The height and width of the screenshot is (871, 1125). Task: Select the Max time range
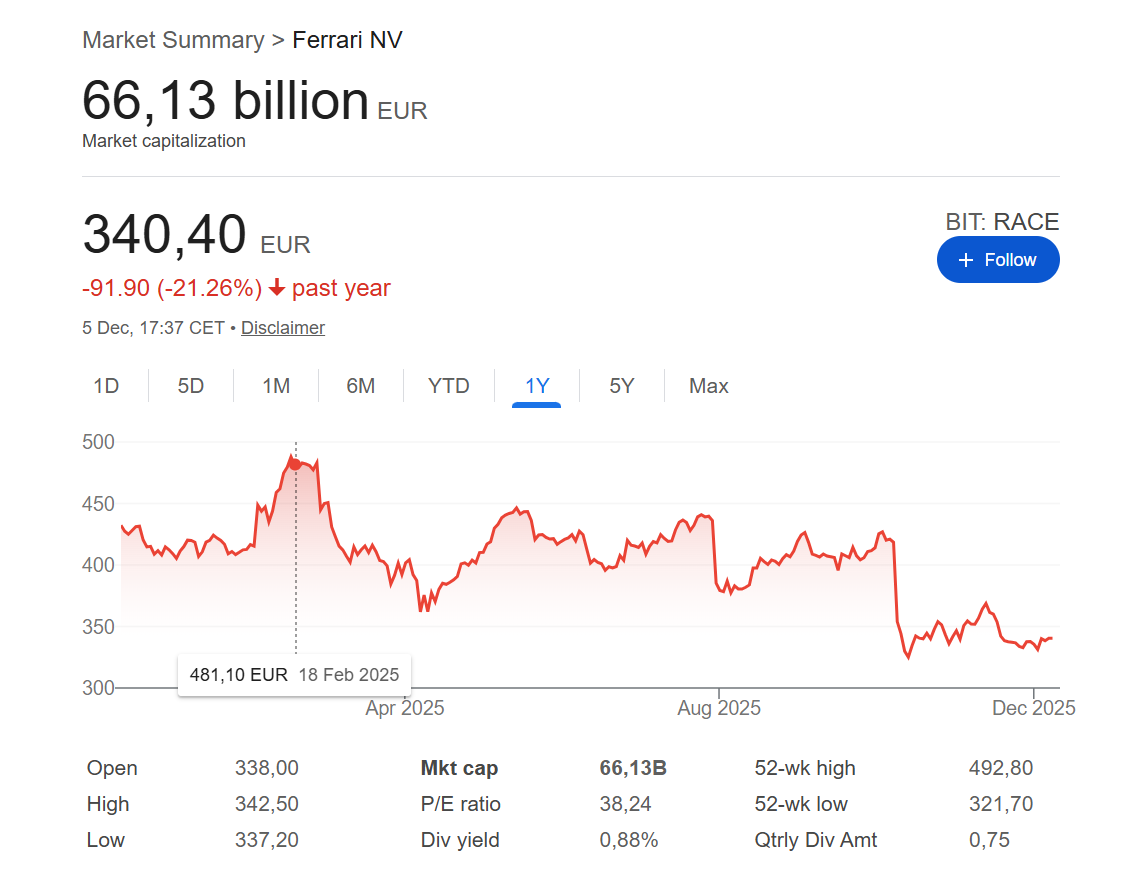coord(709,386)
